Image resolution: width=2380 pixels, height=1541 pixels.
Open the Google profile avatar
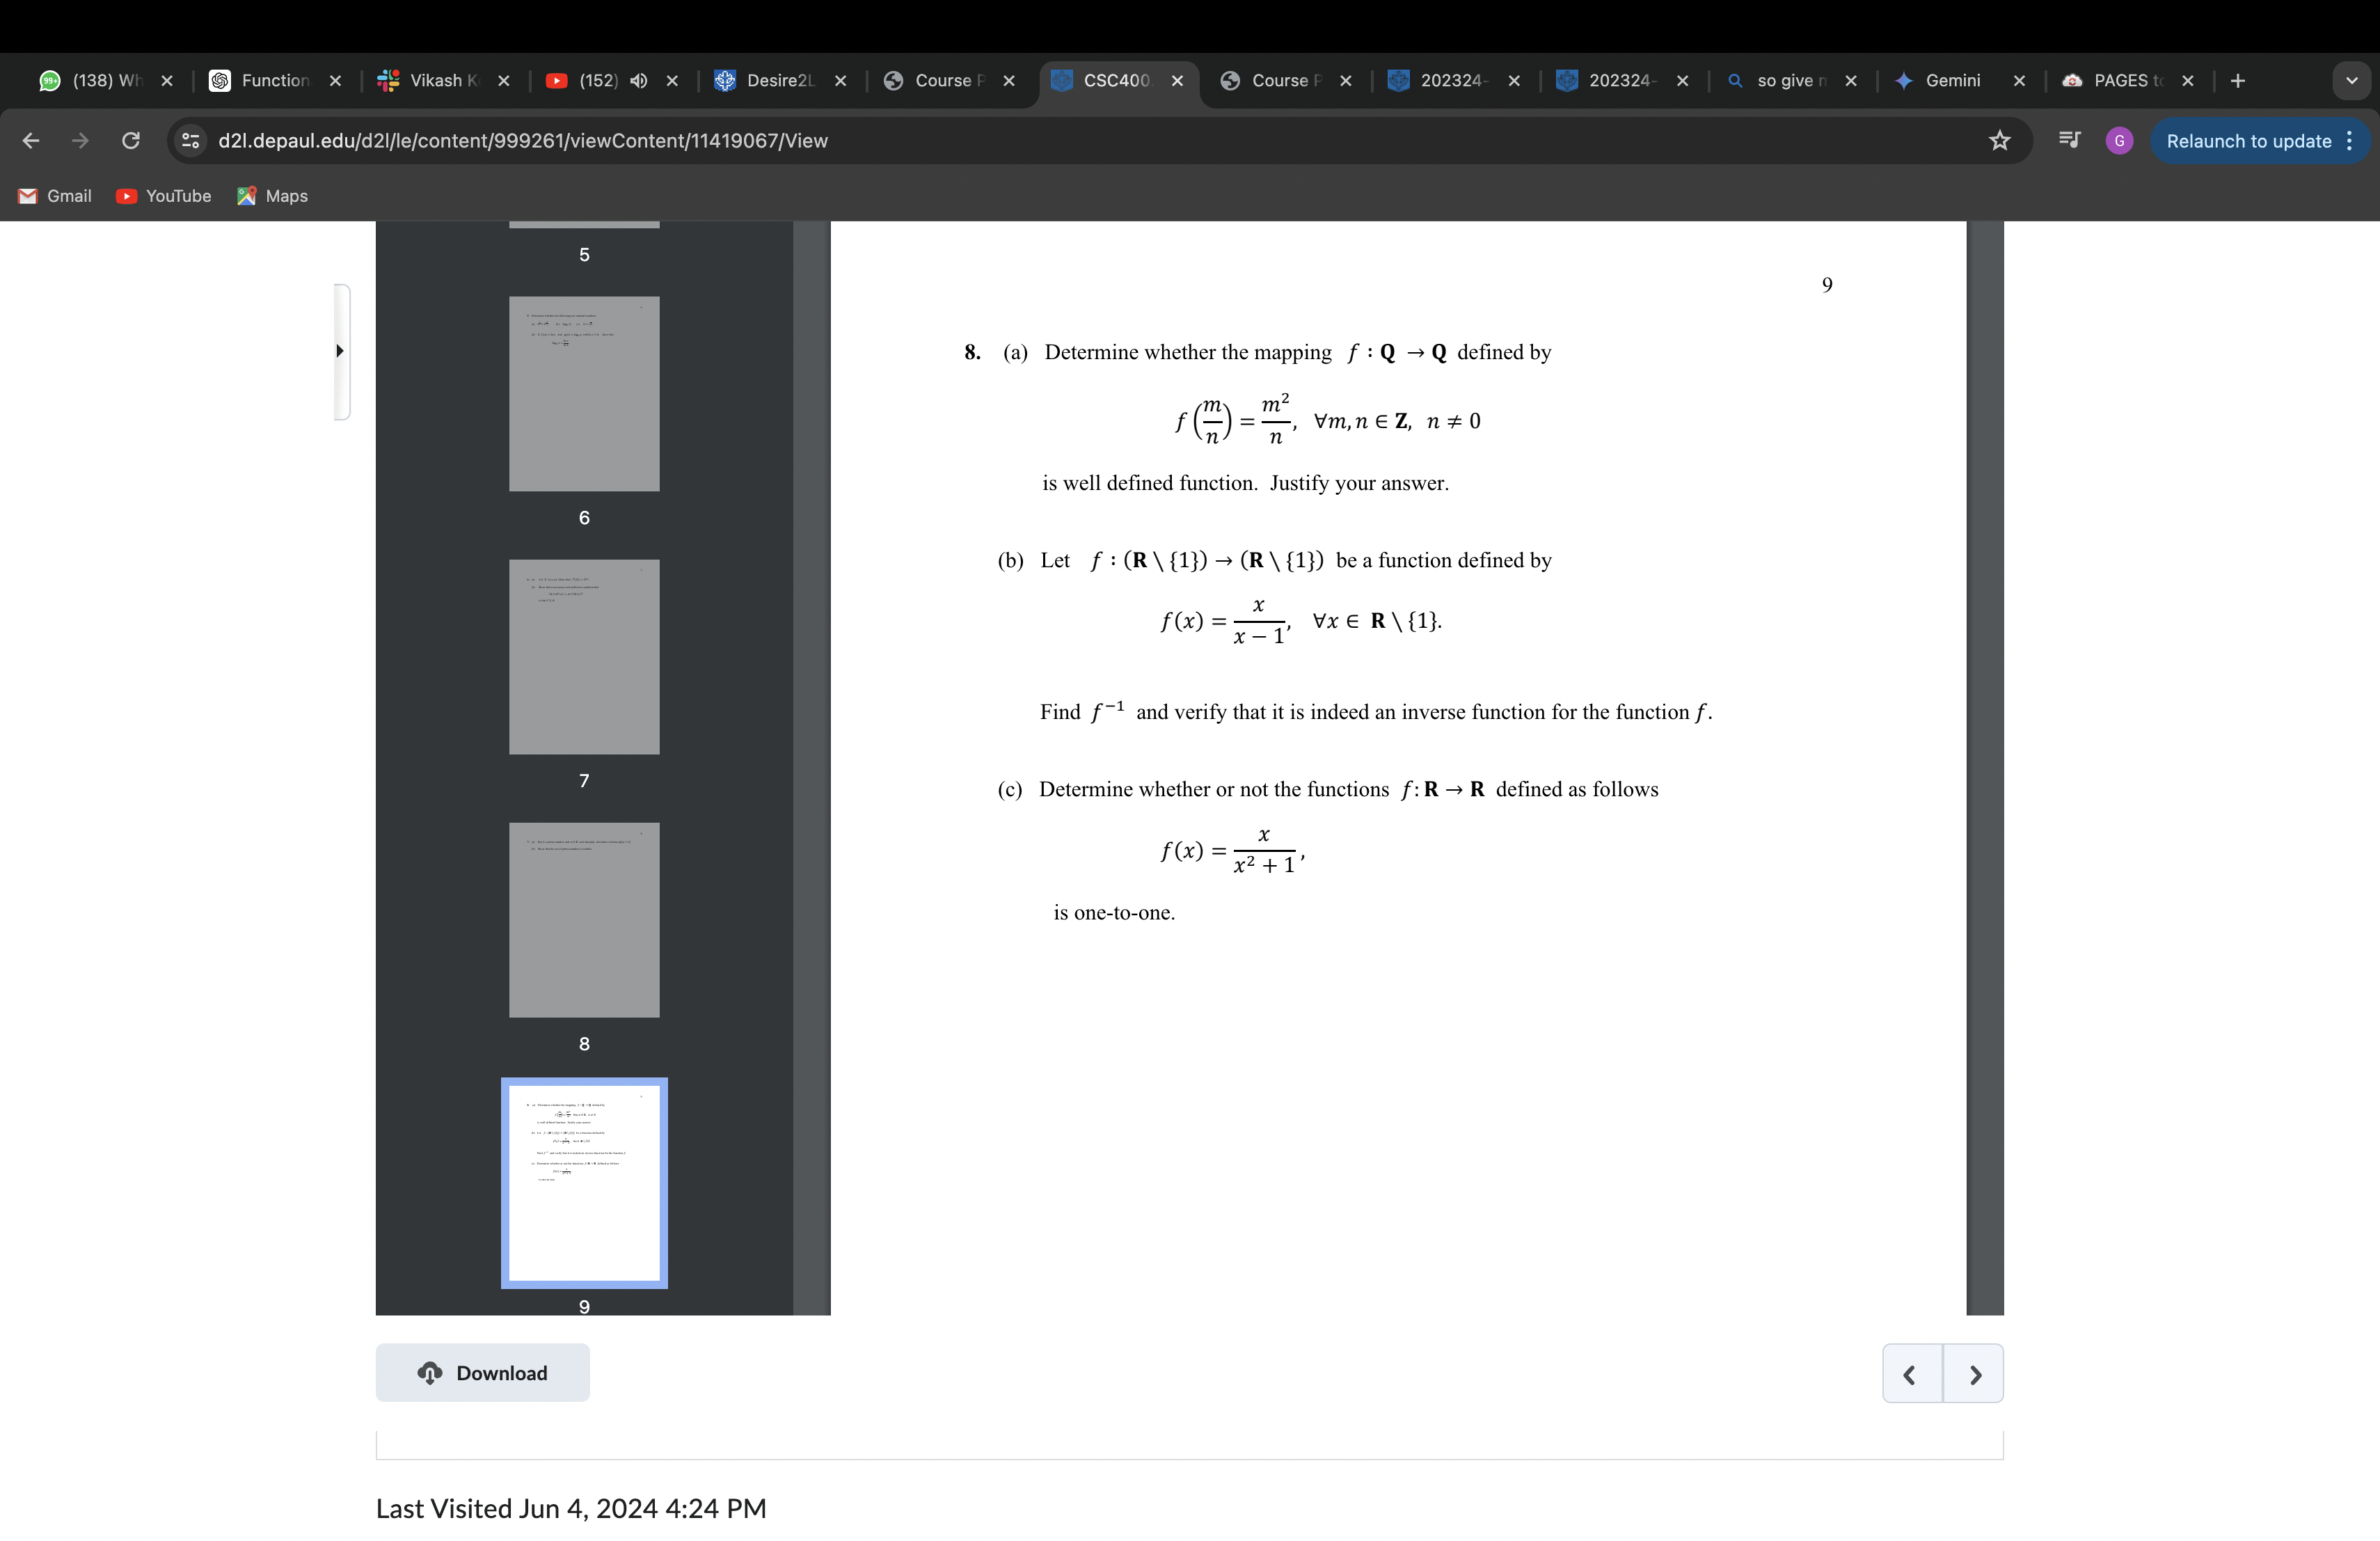pyautogui.click(x=2118, y=141)
